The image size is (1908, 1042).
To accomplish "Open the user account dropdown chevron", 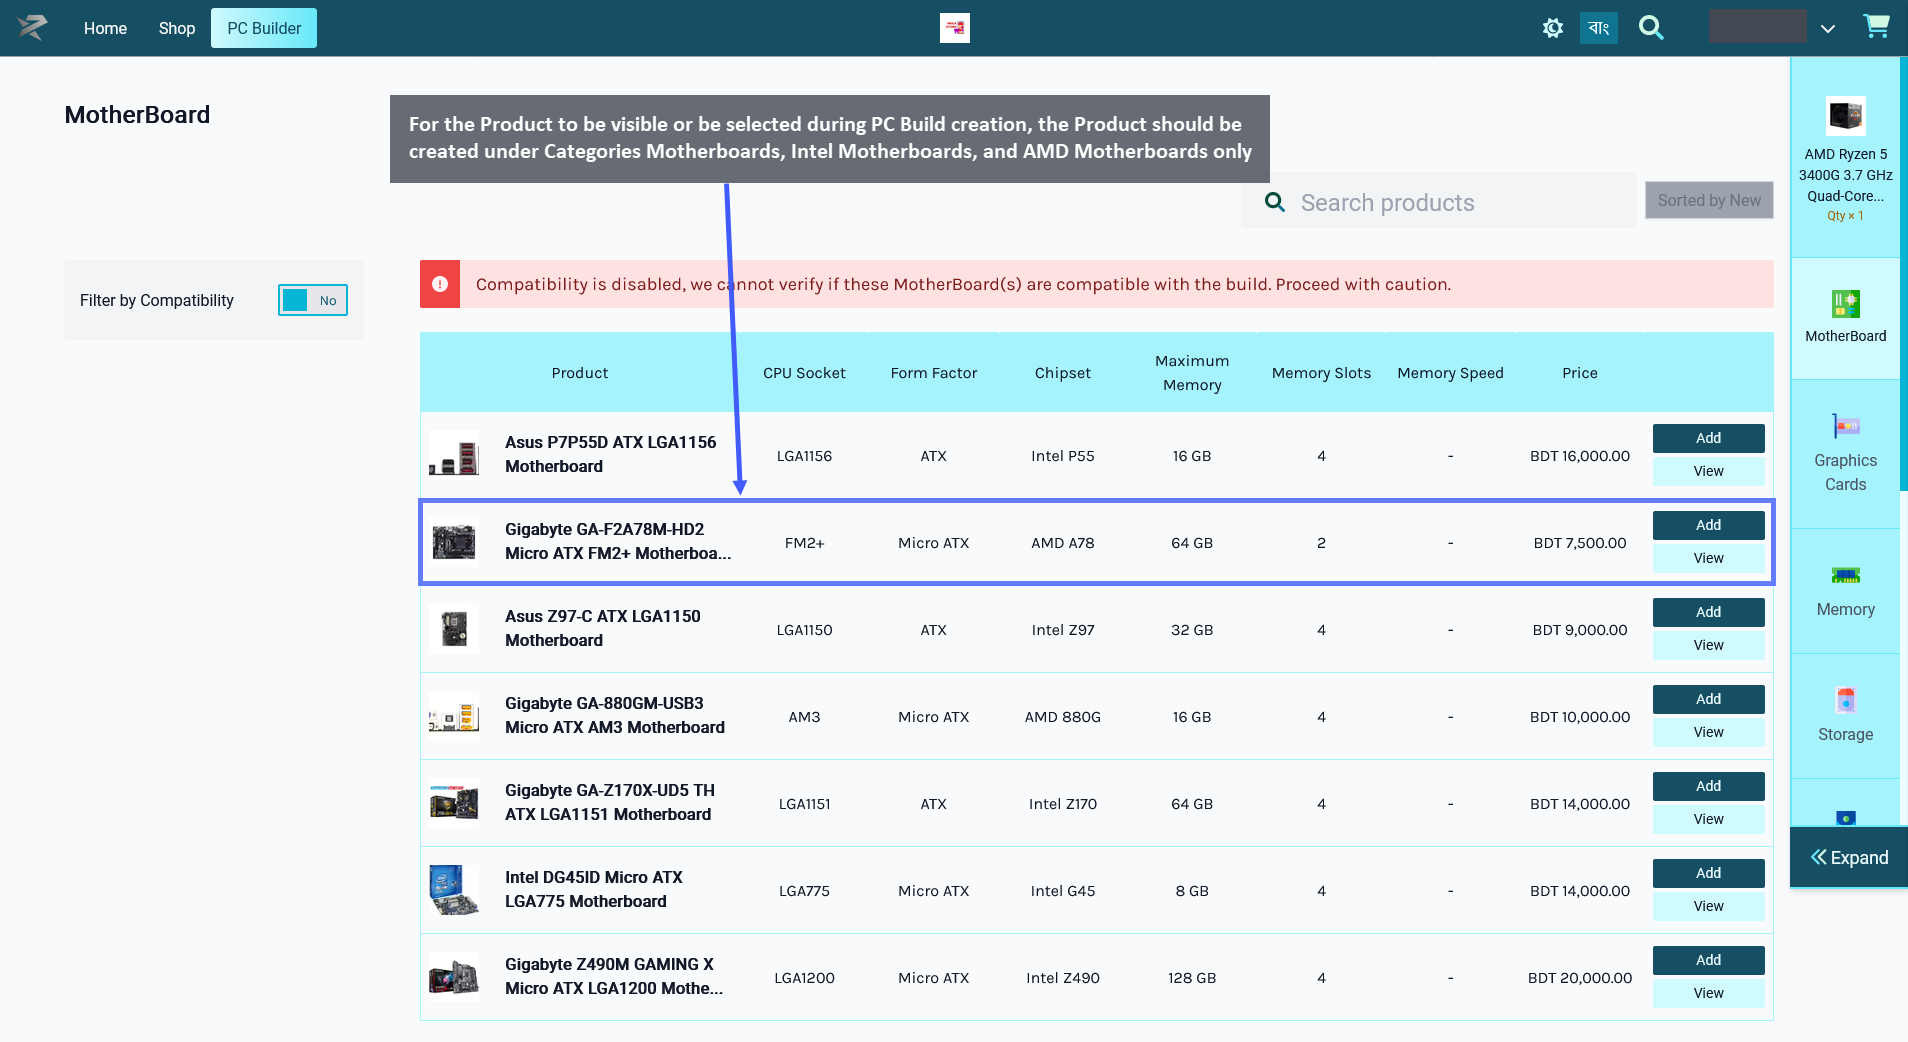I will click(1827, 29).
